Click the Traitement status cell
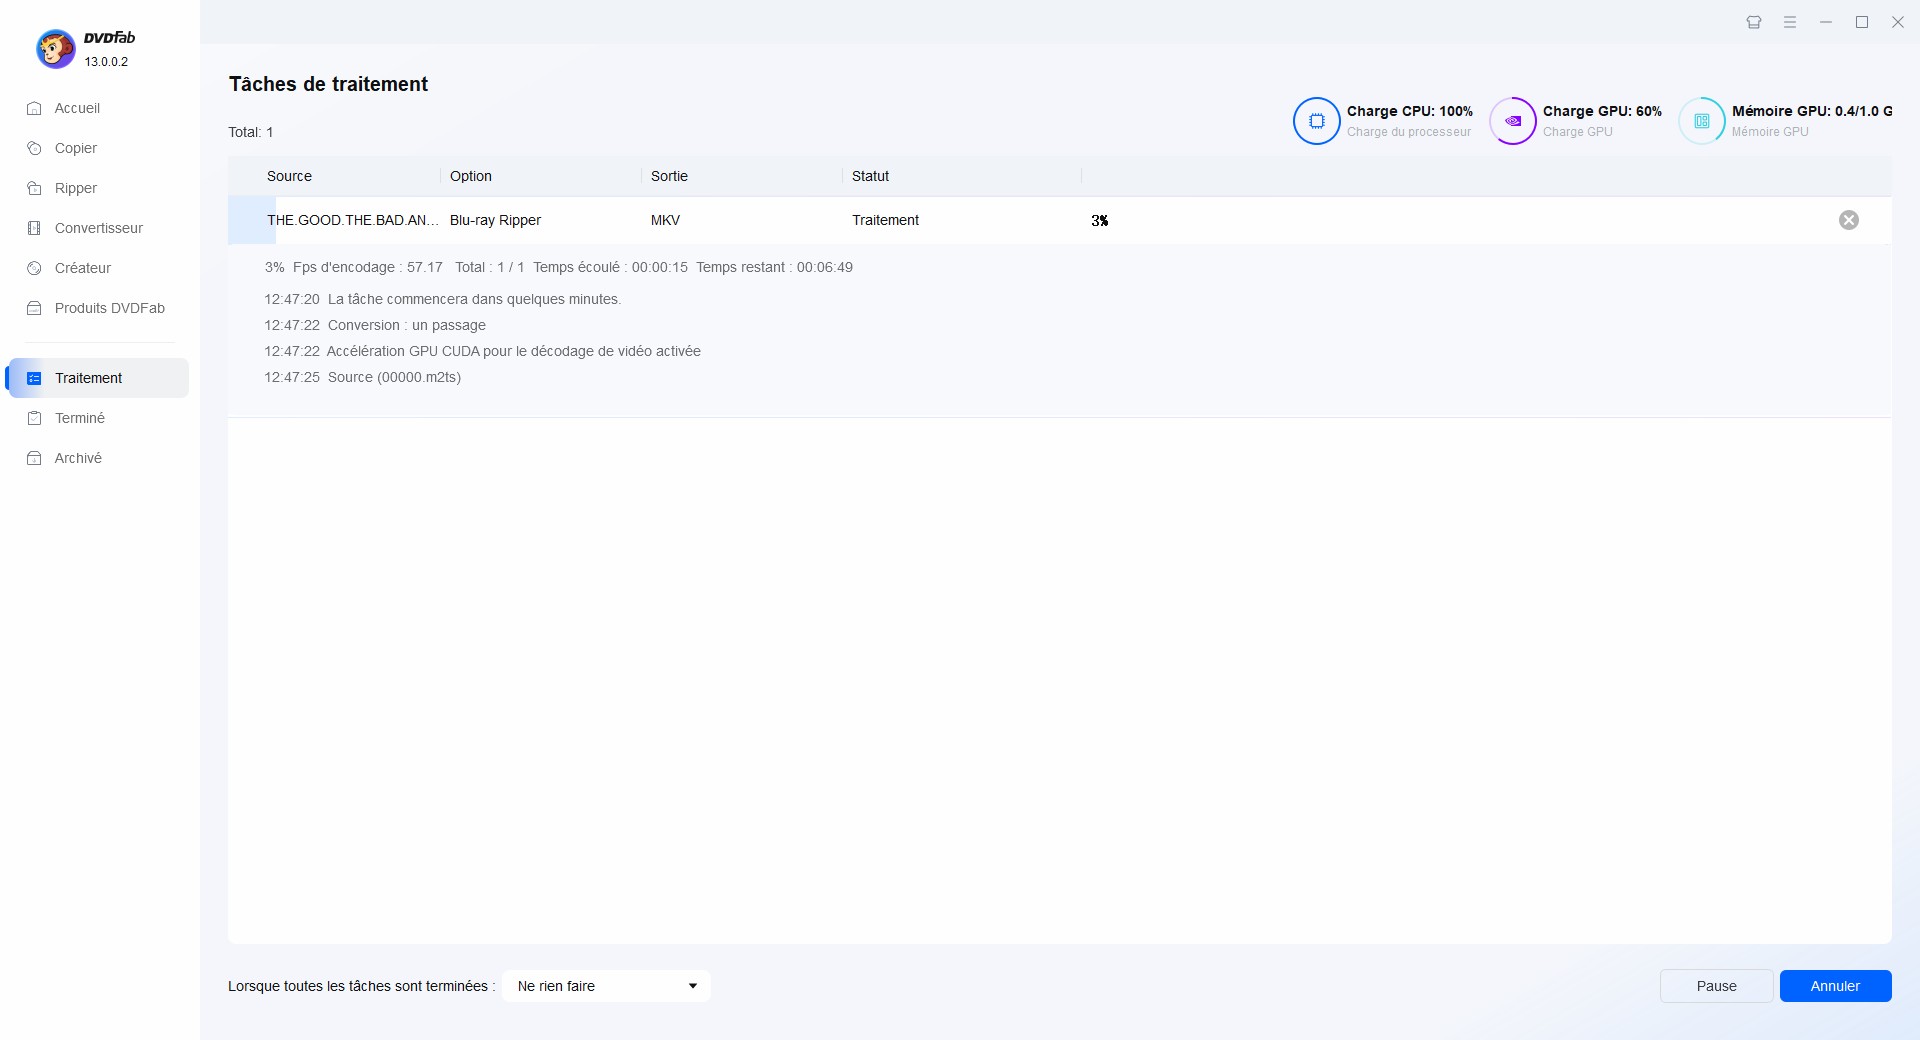Screen dimensions: 1920x1040 pos(885,220)
